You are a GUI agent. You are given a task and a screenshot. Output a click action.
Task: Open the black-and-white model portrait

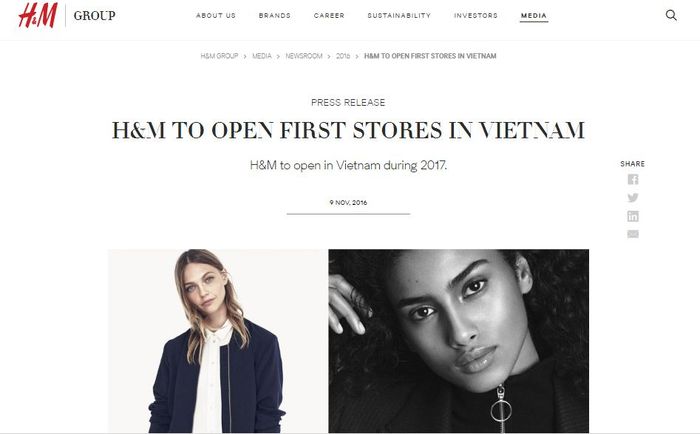pos(458,341)
